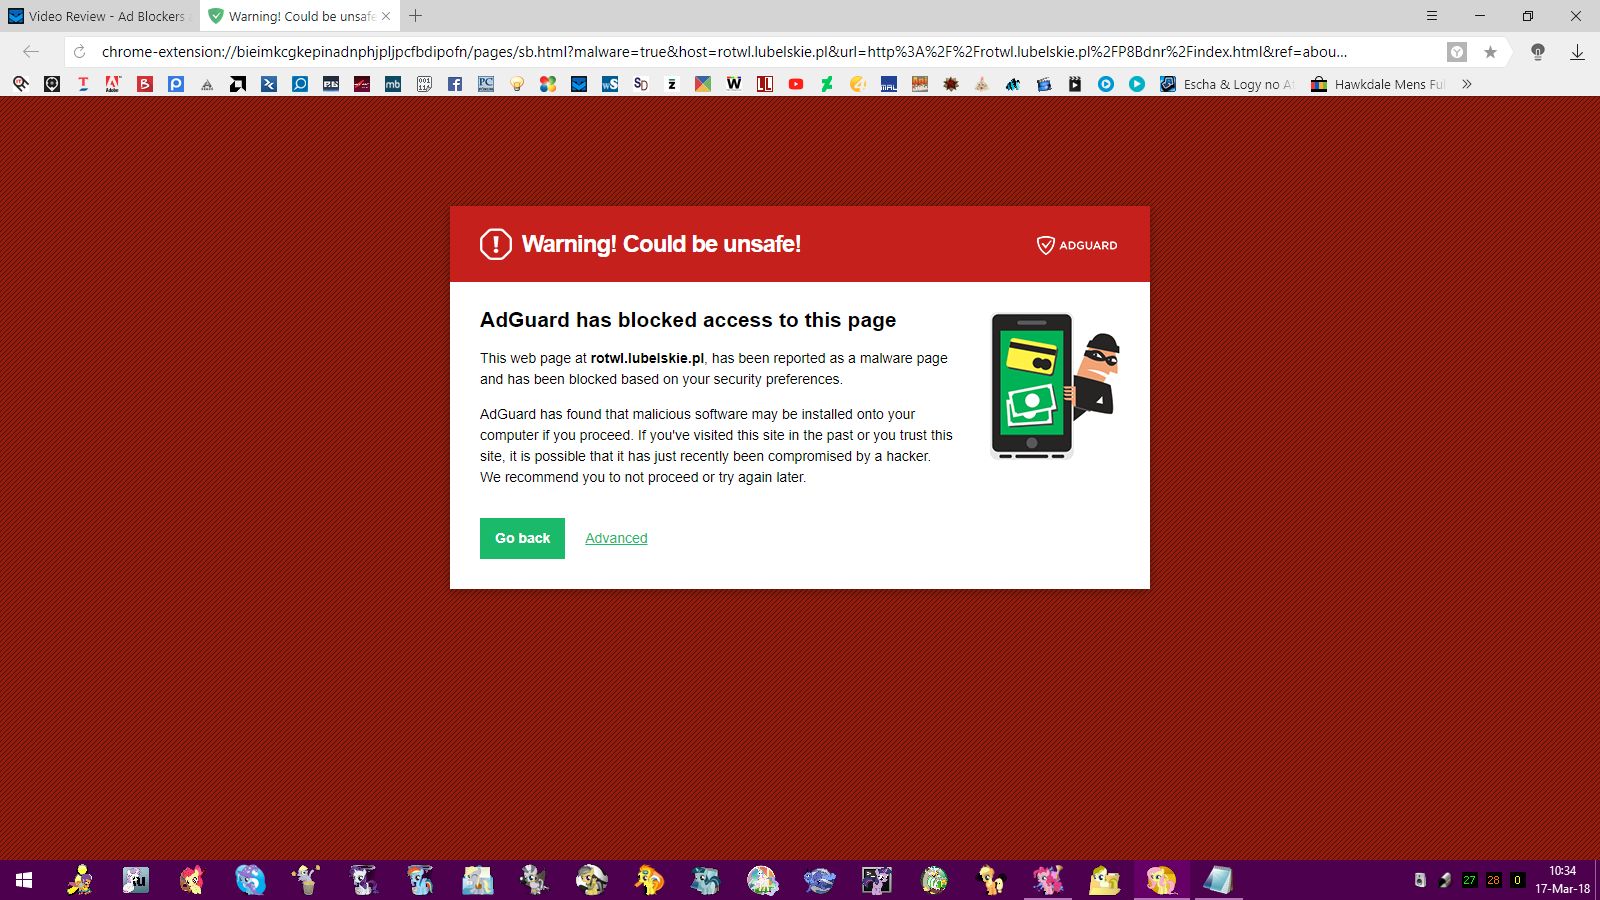Image resolution: width=1600 pixels, height=900 pixels.
Task: Open the four colored dots bookmark
Action: click(548, 84)
